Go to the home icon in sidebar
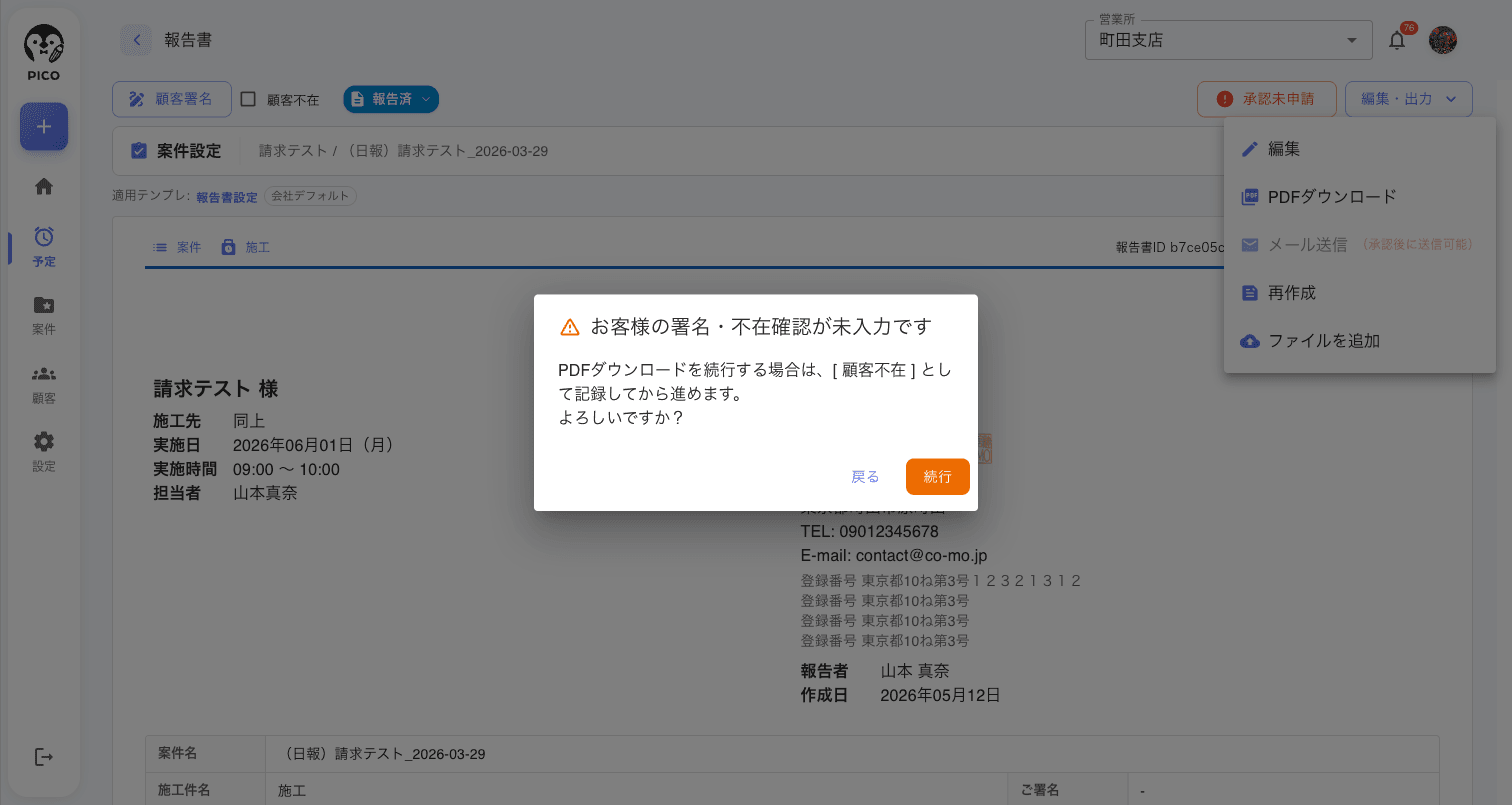This screenshot has width=1512, height=805. tap(44, 187)
